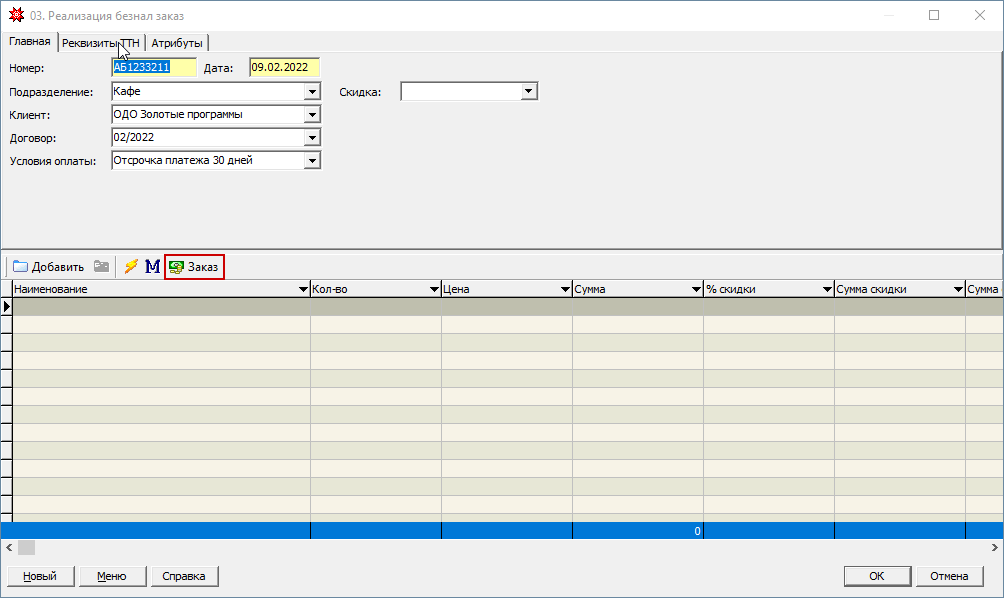Open Справка help button
The height and width of the screenshot is (598, 1004).
(x=184, y=576)
